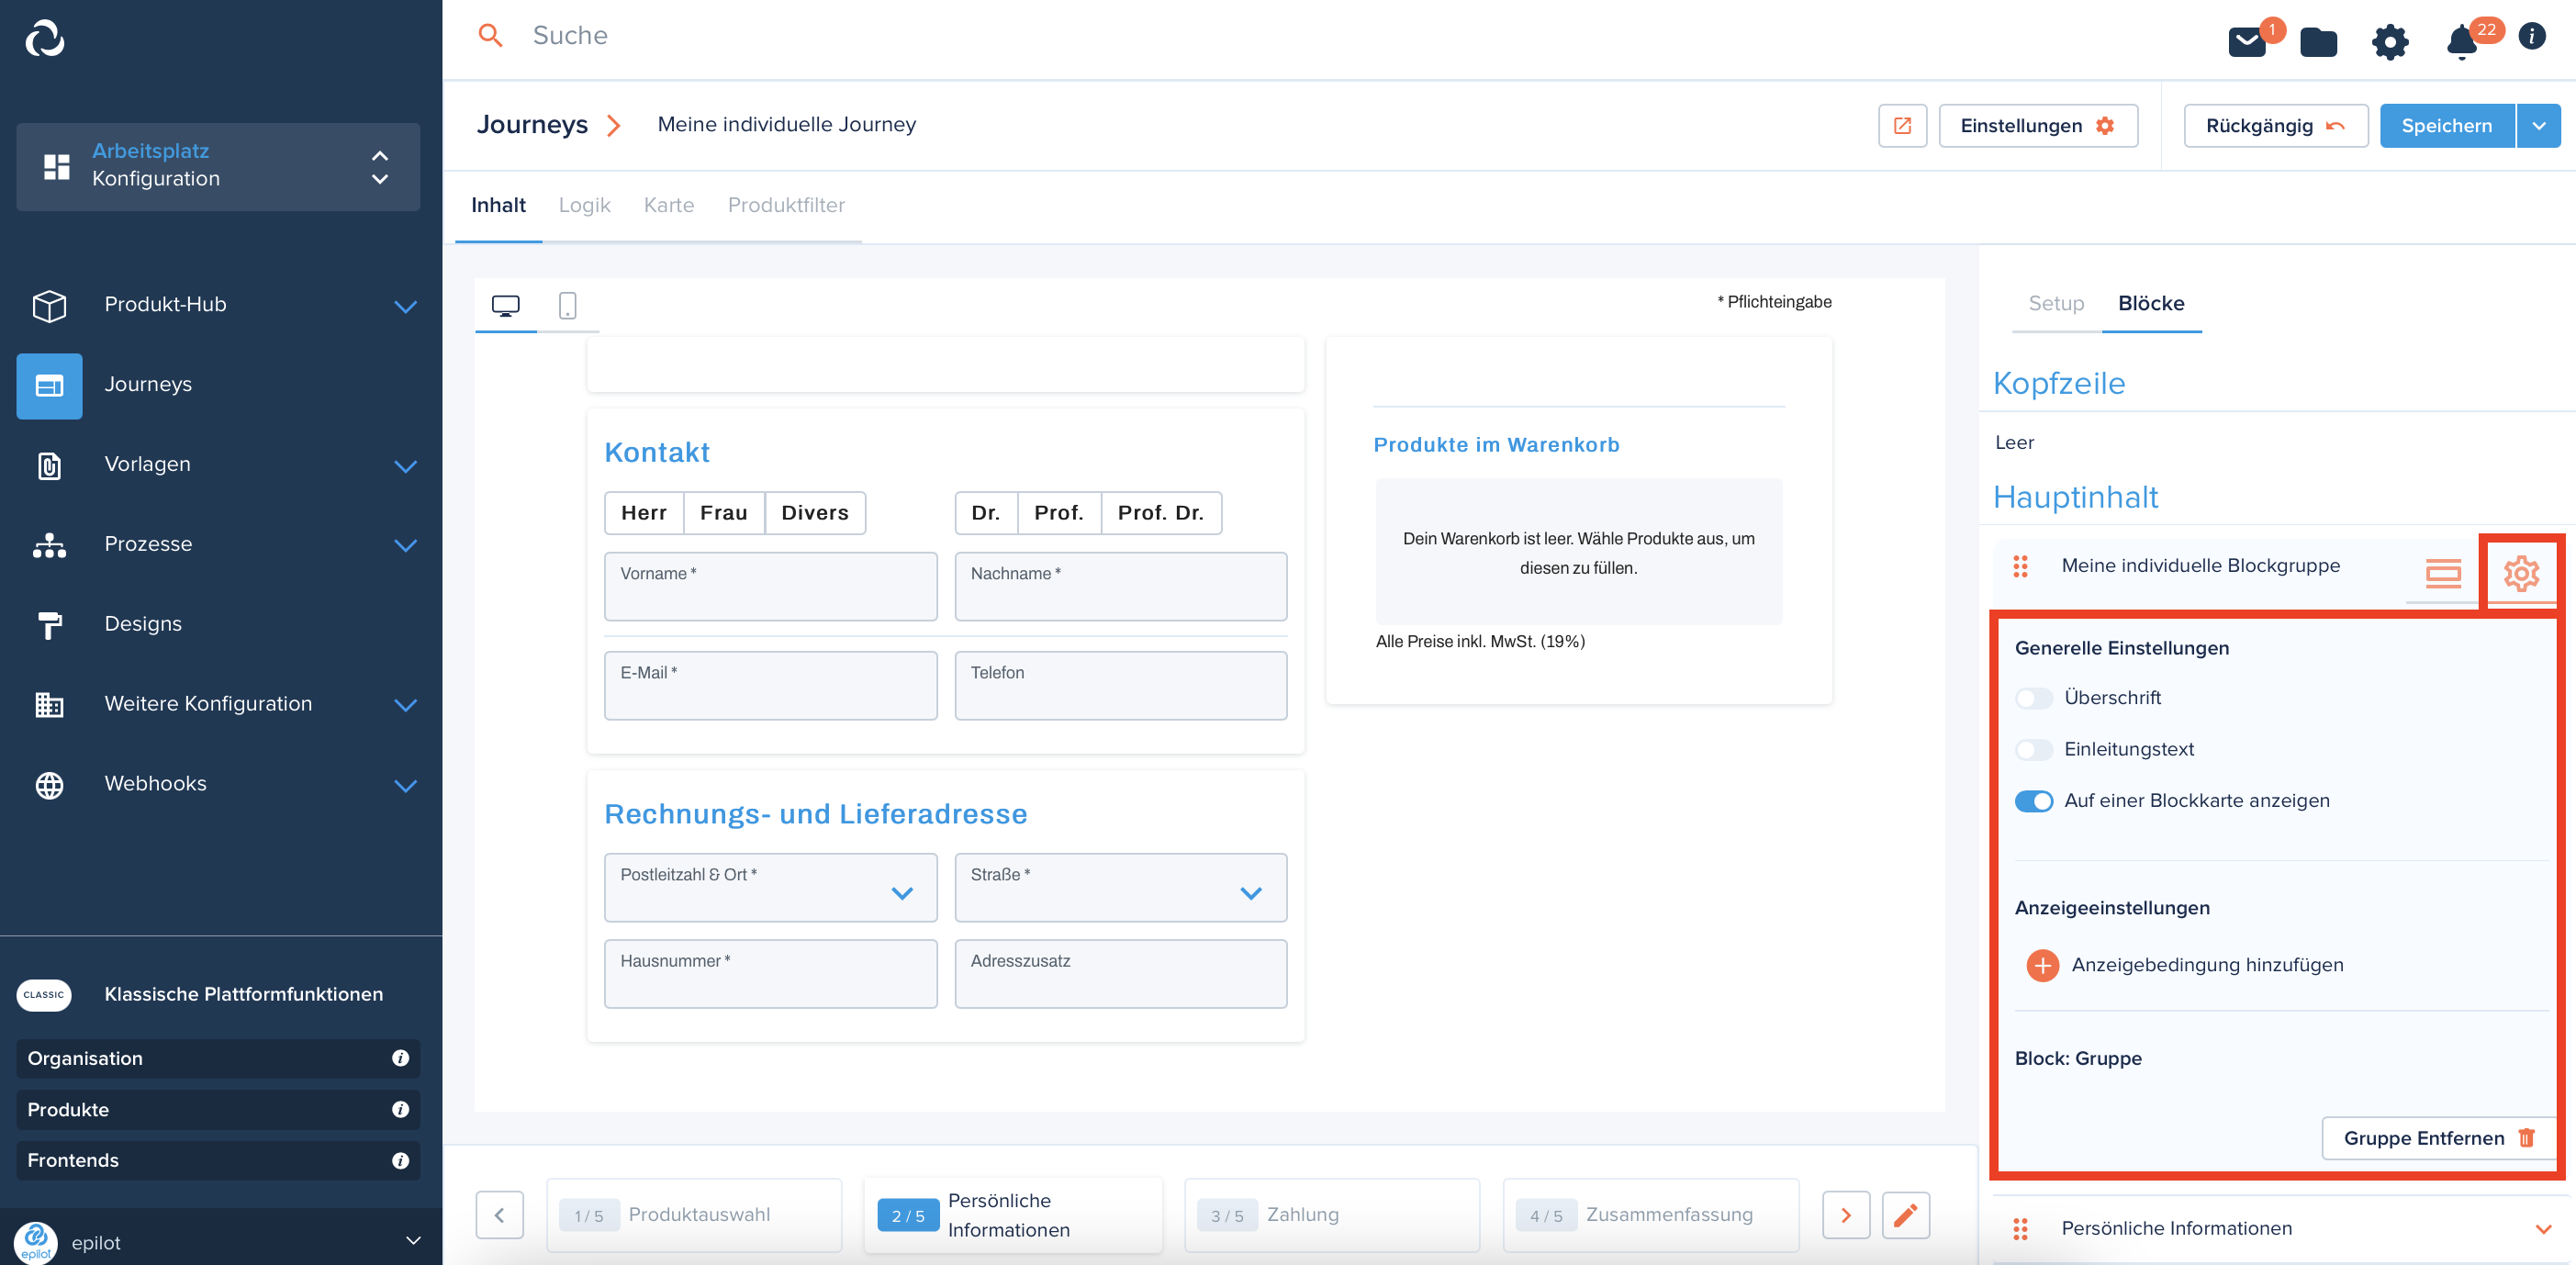
Task: Switch to mobile preview icon
Action: pyautogui.click(x=567, y=305)
